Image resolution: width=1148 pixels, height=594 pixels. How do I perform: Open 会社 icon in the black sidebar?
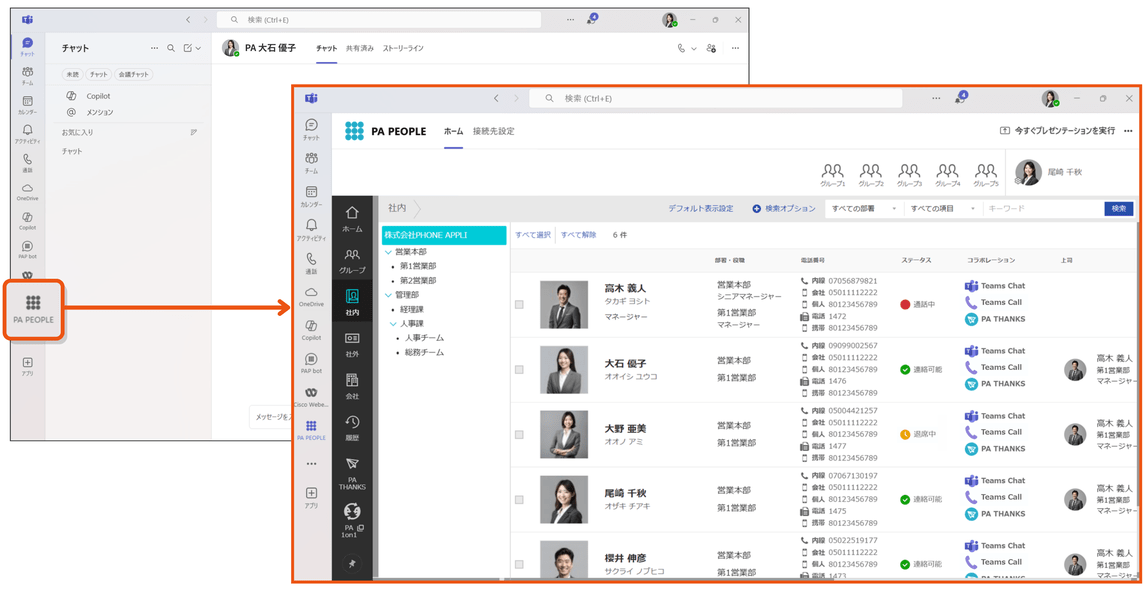tap(352, 386)
